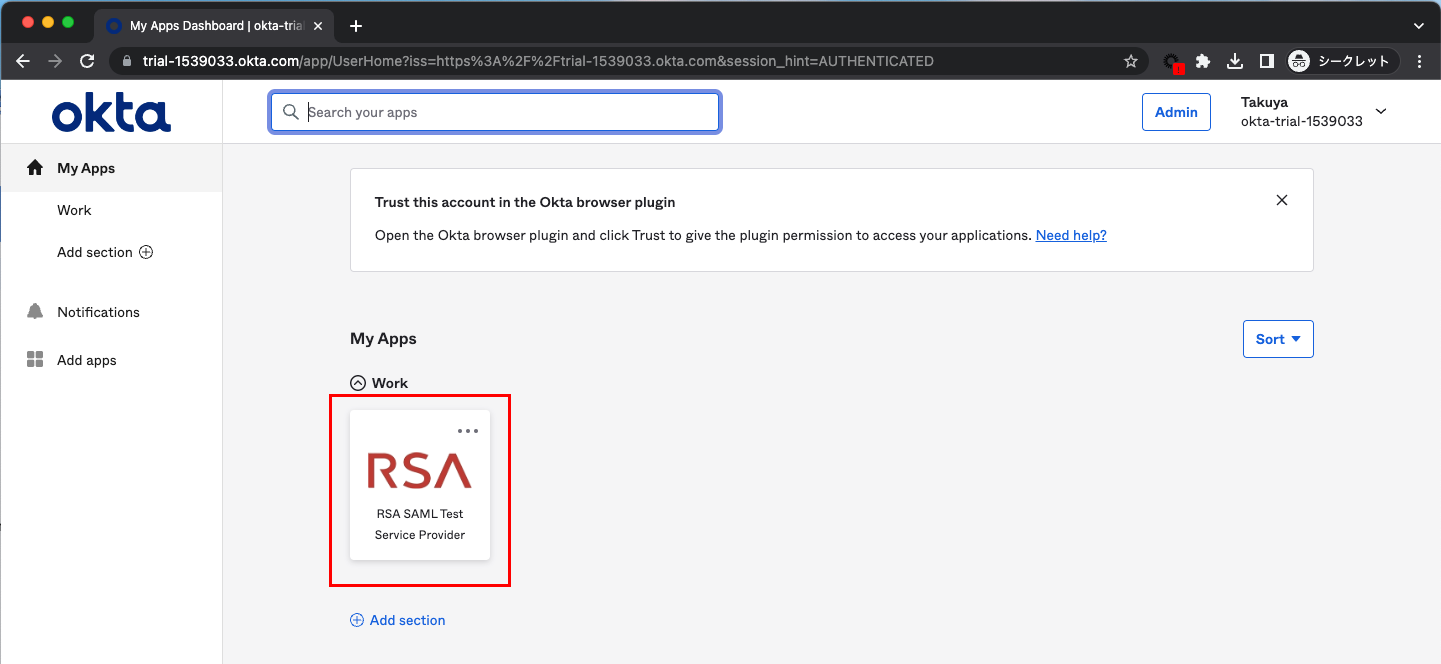
Task: Open the browser Extensions puzzle icon
Action: 1203,61
